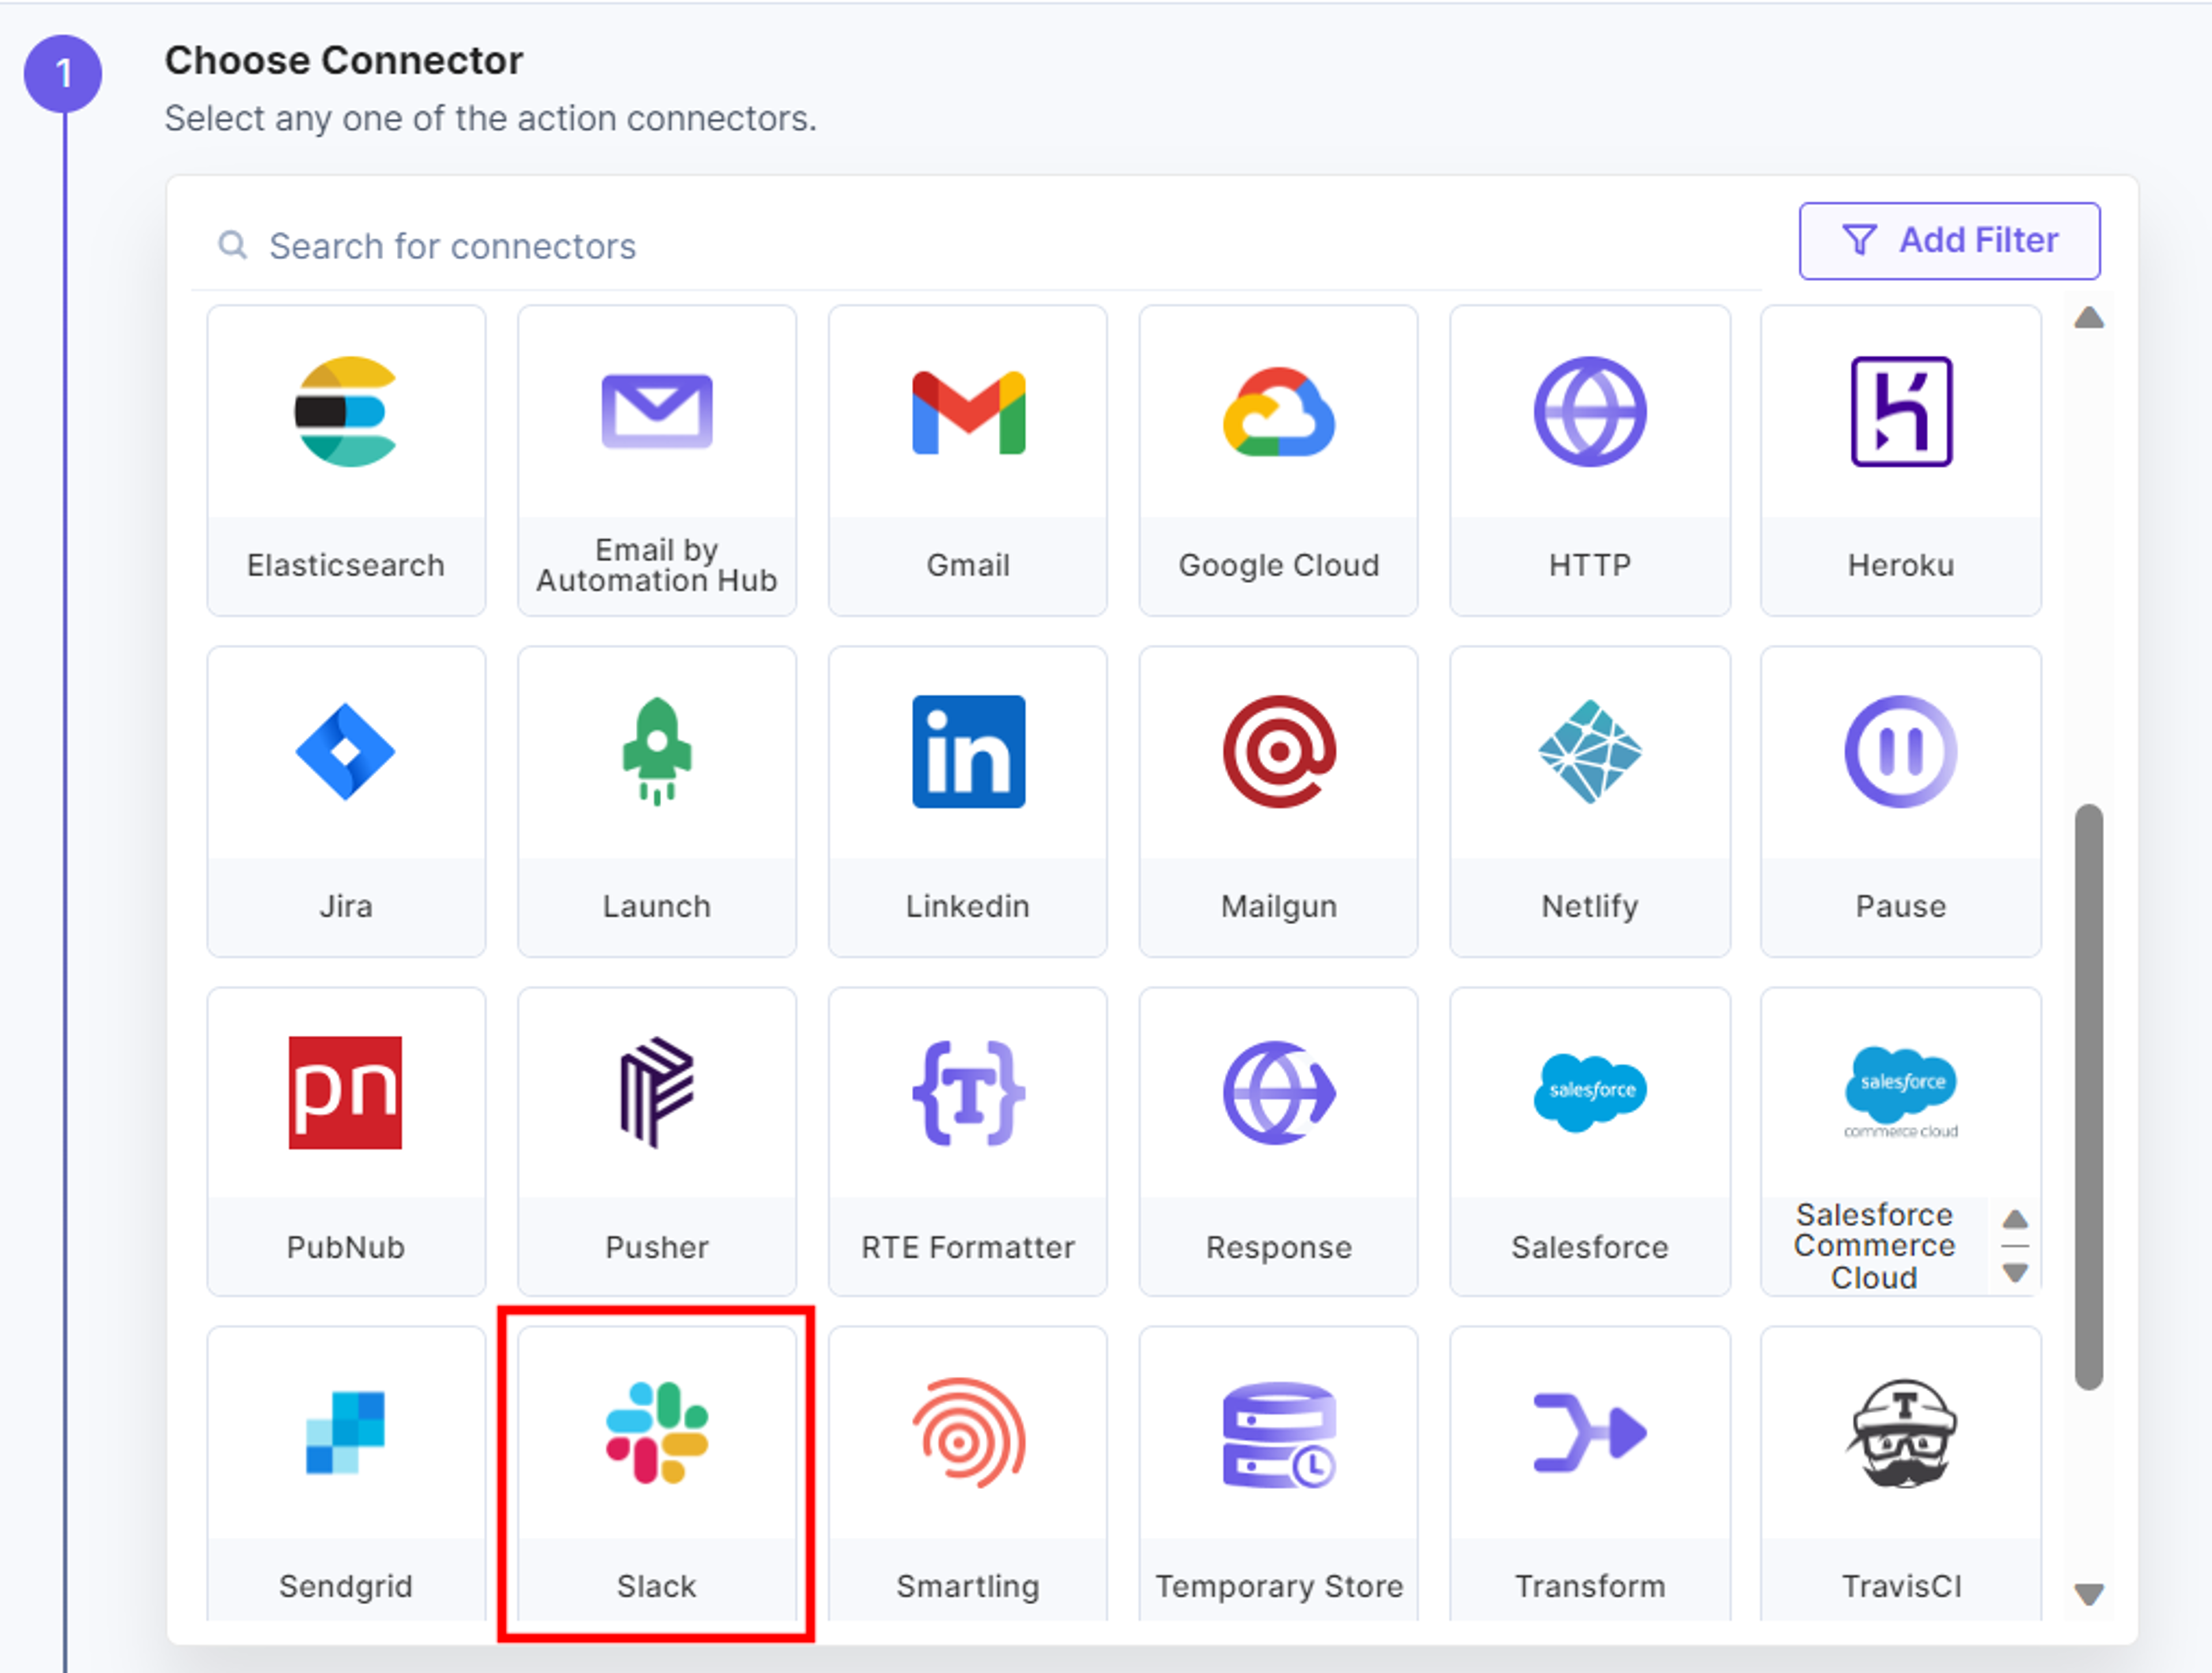2212x1673 pixels.
Task: Choose Salesforce Commerce Cloud connector
Action: coord(1901,1142)
